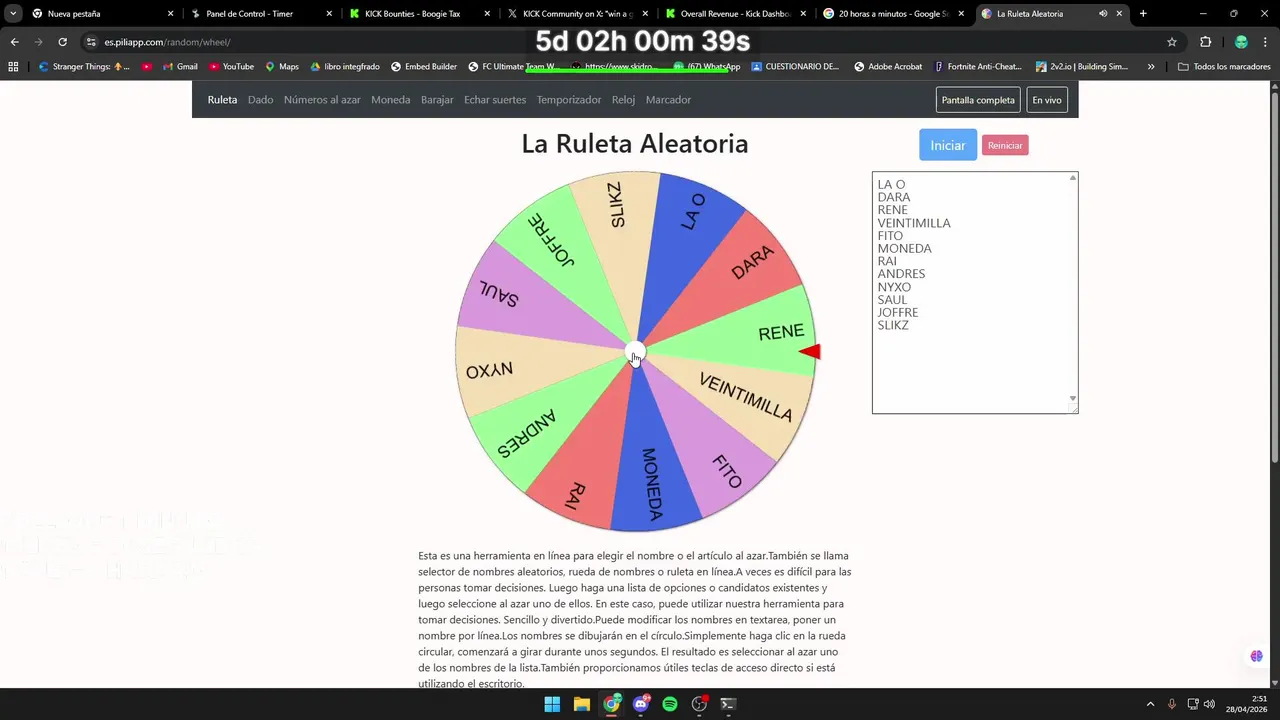Click the Reiniciar button

(1005, 145)
